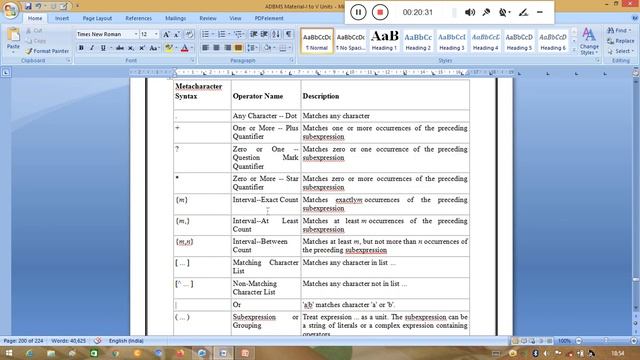
Task: Apply the Heading 1 style
Action: [x=384, y=40]
